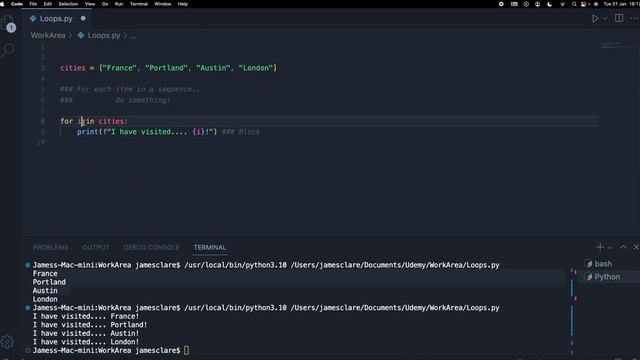This screenshot has width=640, height=360.
Task: Click the 'Austin' line in first terminal output
Action: coord(45,291)
